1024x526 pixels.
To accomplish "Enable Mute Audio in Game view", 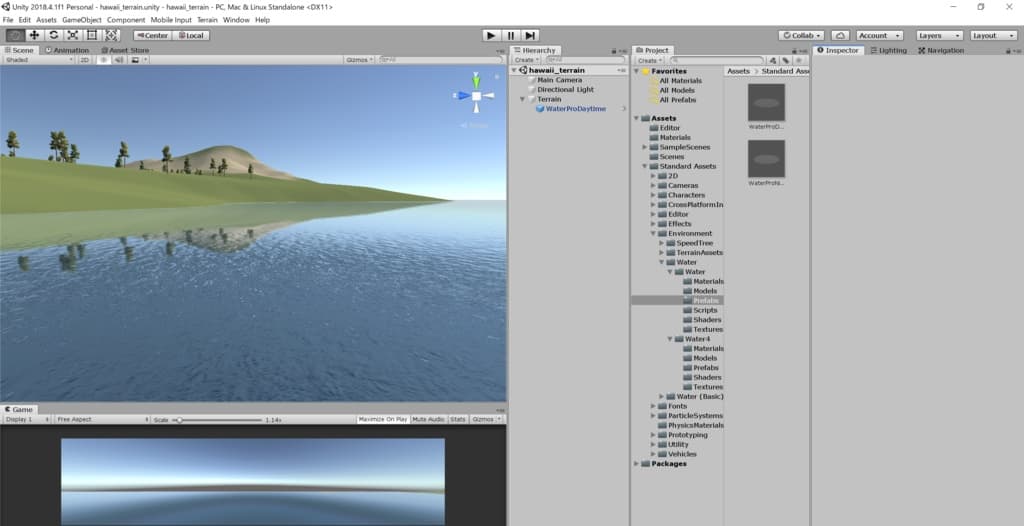I will [428, 419].
